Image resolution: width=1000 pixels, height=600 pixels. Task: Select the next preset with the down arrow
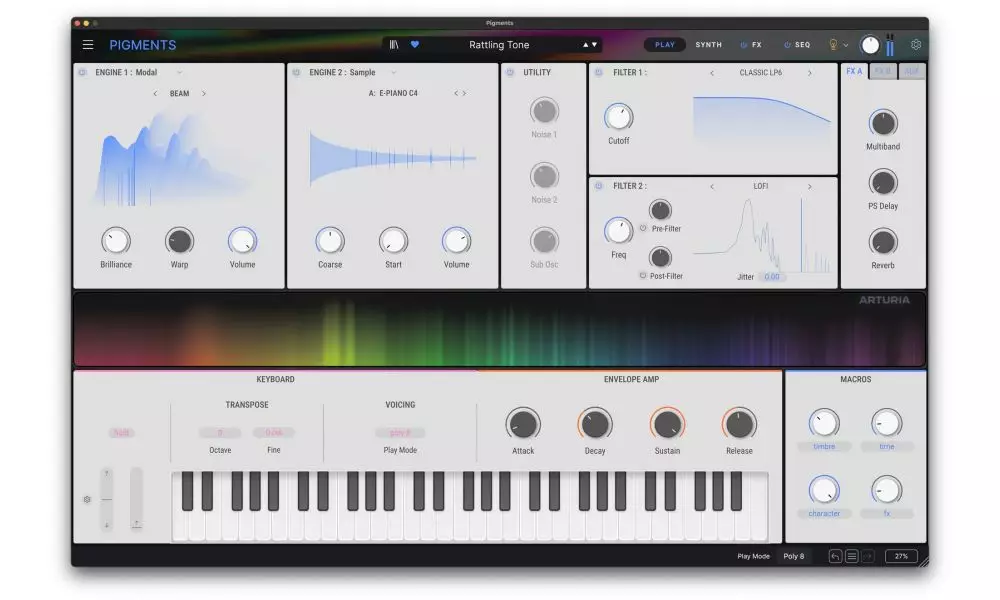coord(594,45)
